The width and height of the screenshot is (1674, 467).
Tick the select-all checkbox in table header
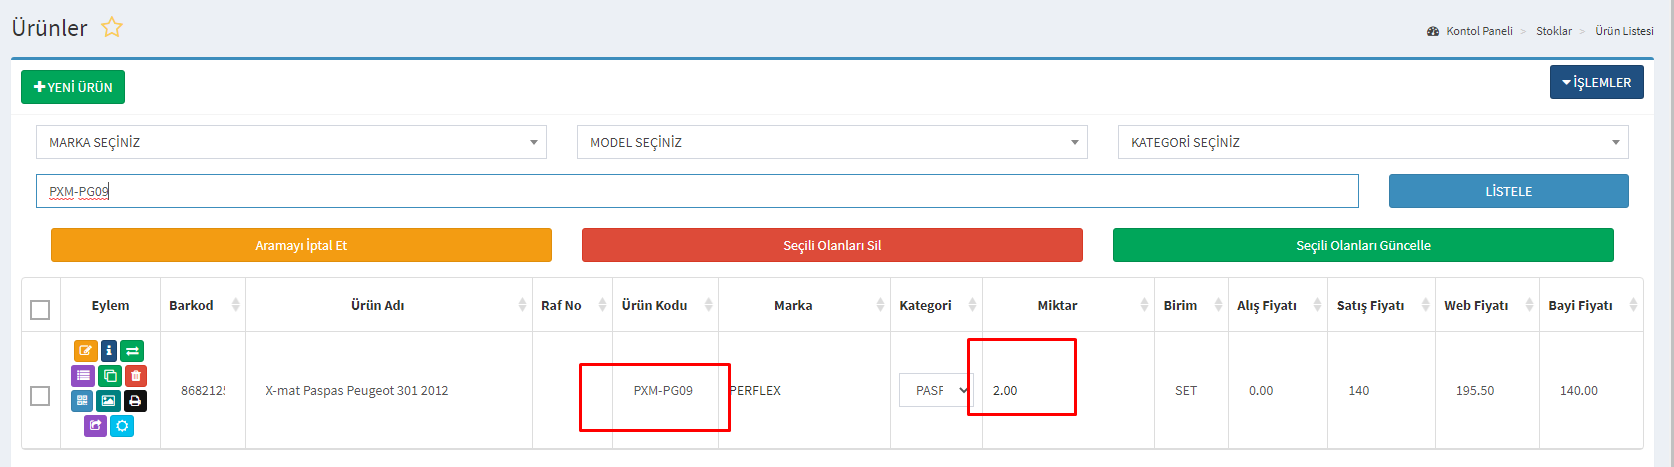[x=40, y=310]
